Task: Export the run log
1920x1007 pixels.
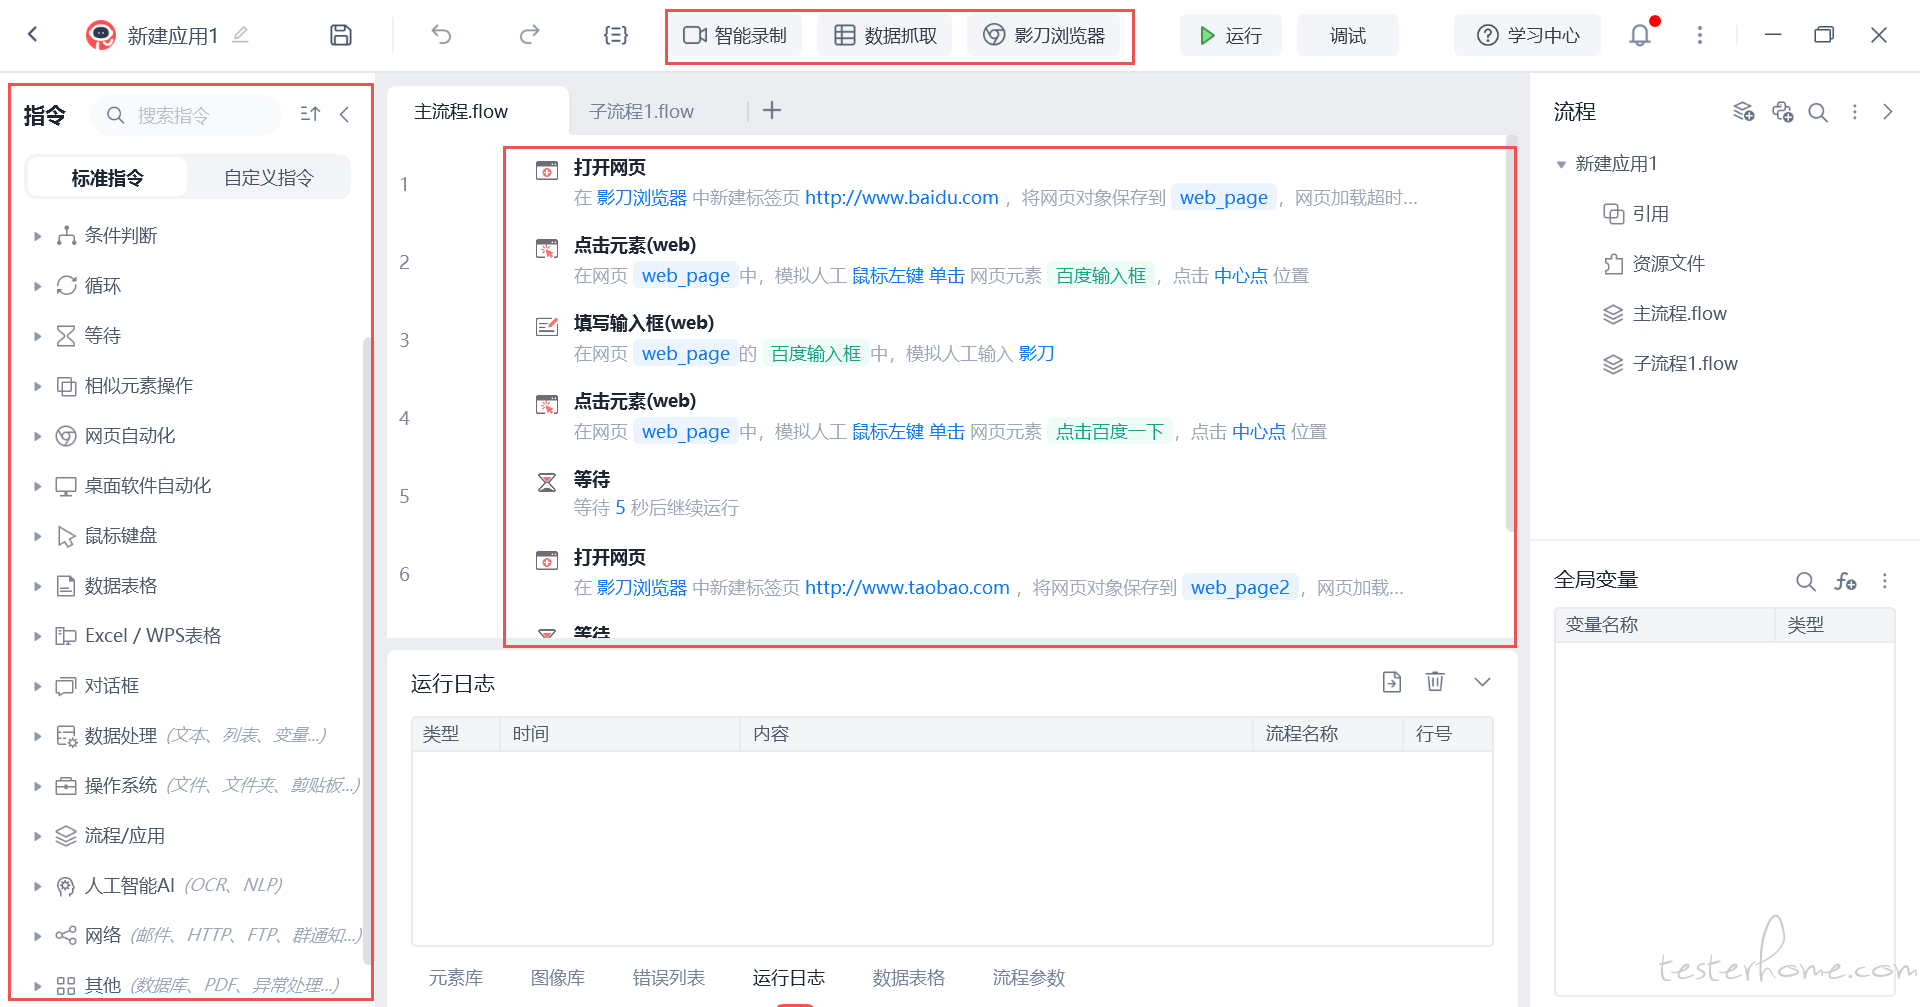Action: [x=1392, y=682]
